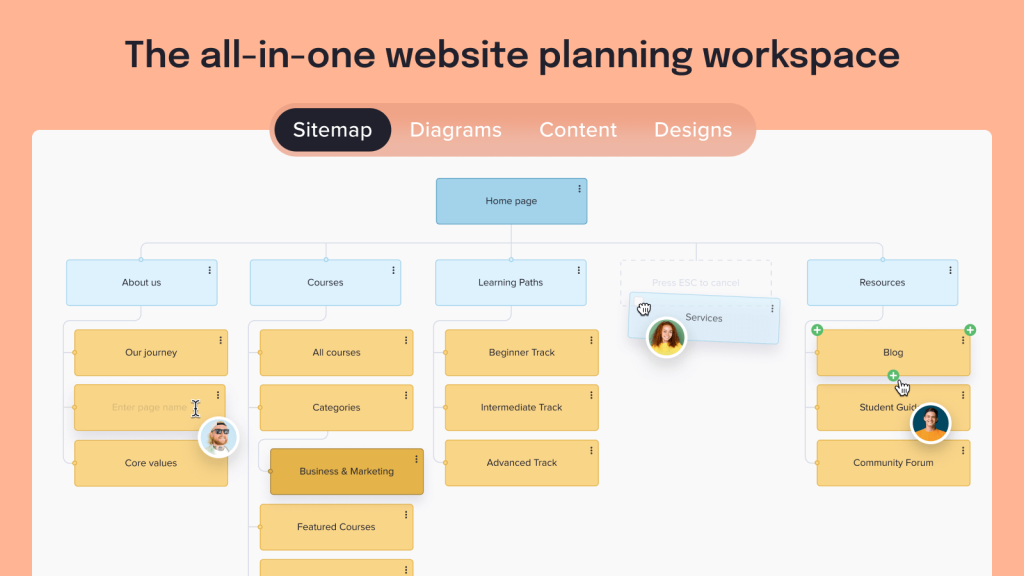Open Learning Paths card options dots
The image size is (1024, 576).
(579, 270)
